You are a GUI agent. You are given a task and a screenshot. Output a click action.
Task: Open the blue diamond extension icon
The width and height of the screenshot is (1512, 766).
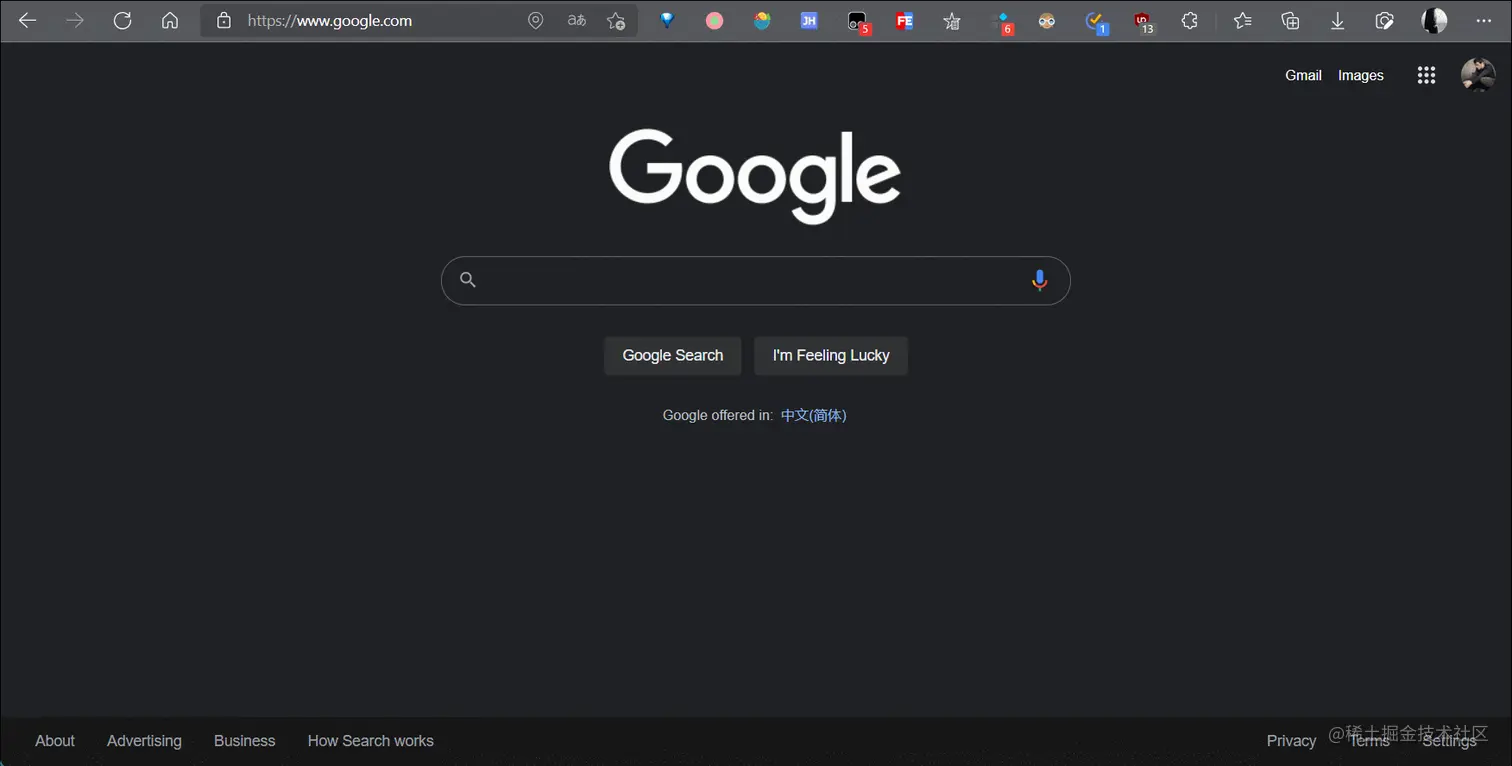point(666,20)
